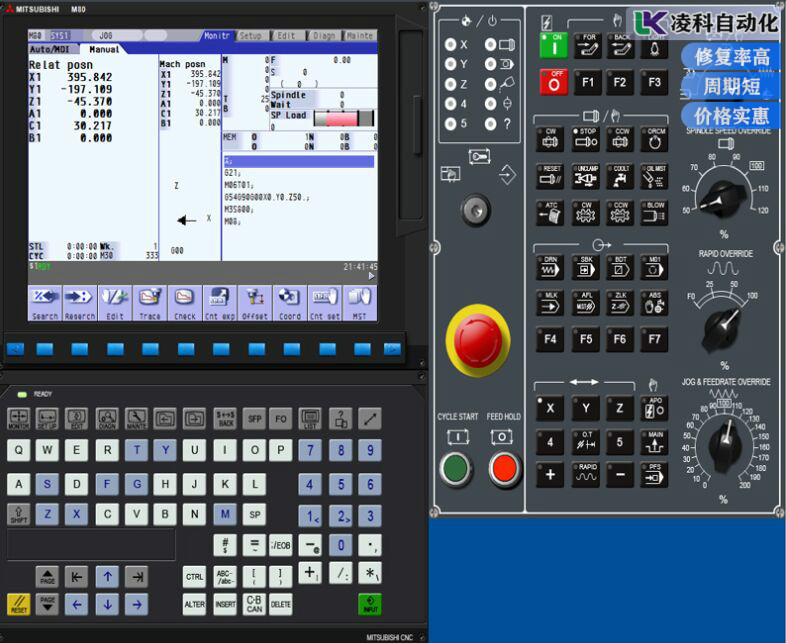Open the Offset softkey on the screen
Viewport: 786px width, 643px height.
point(255,303)
